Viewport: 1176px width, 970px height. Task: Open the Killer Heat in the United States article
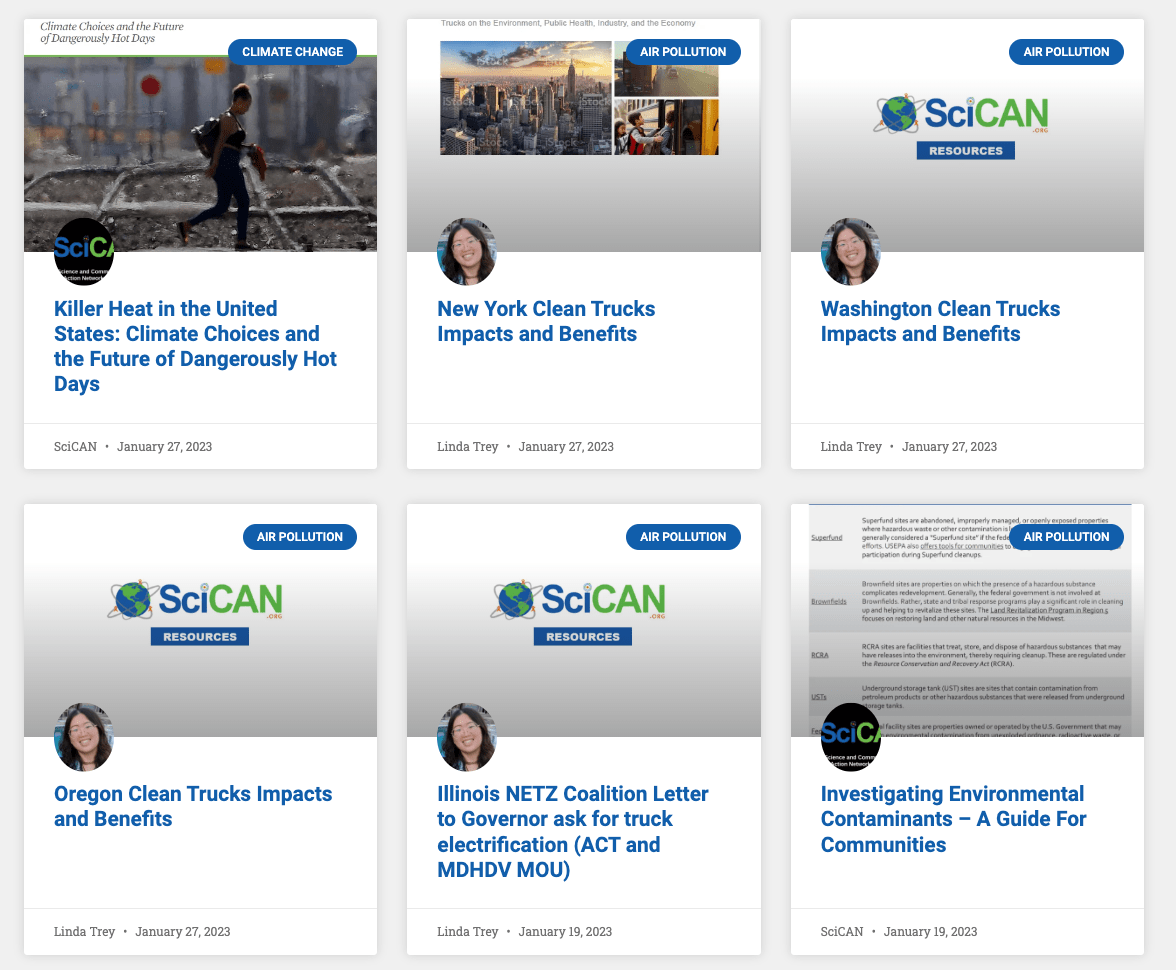point(195,346)
